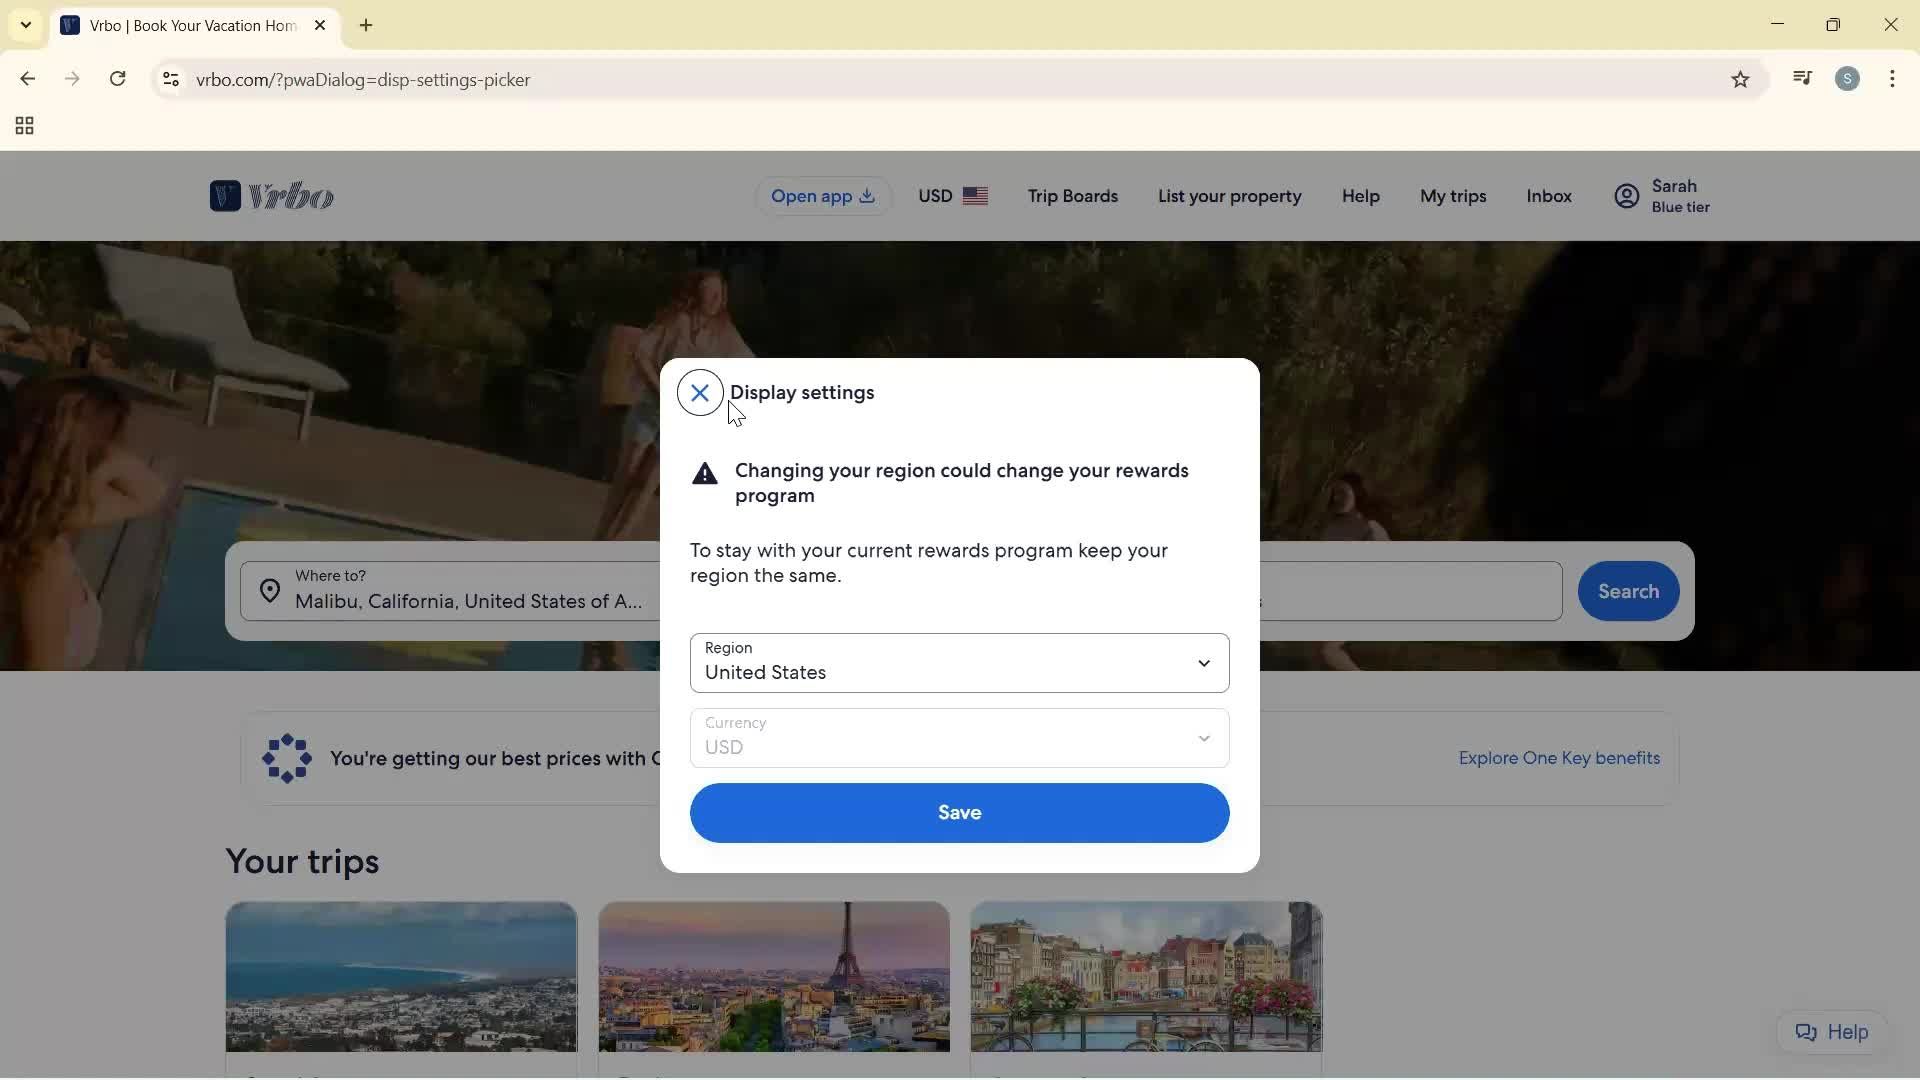This screenshot has width=1920, height=1080.
Task: Click the location pin in the search field
Action: tap(270, 590)
